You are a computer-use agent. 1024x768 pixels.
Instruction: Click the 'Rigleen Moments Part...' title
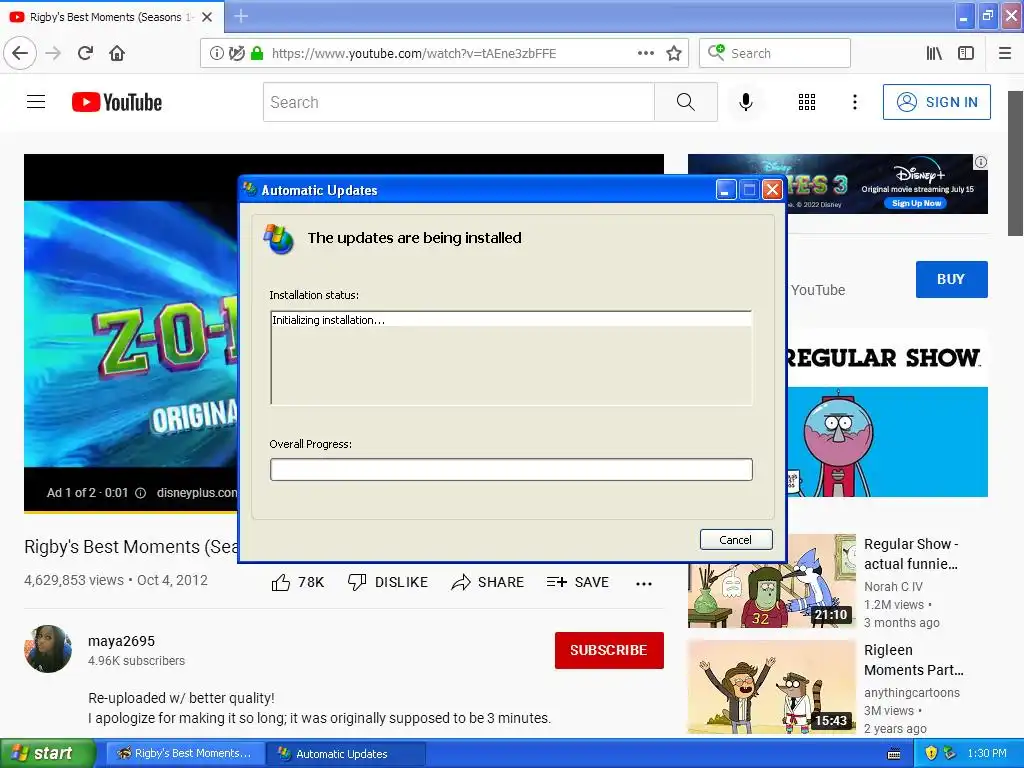tap(914, 660)
